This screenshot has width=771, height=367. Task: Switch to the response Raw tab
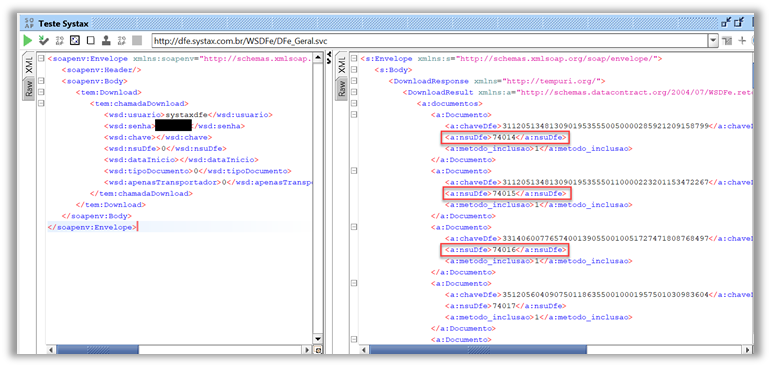[342, 89]
